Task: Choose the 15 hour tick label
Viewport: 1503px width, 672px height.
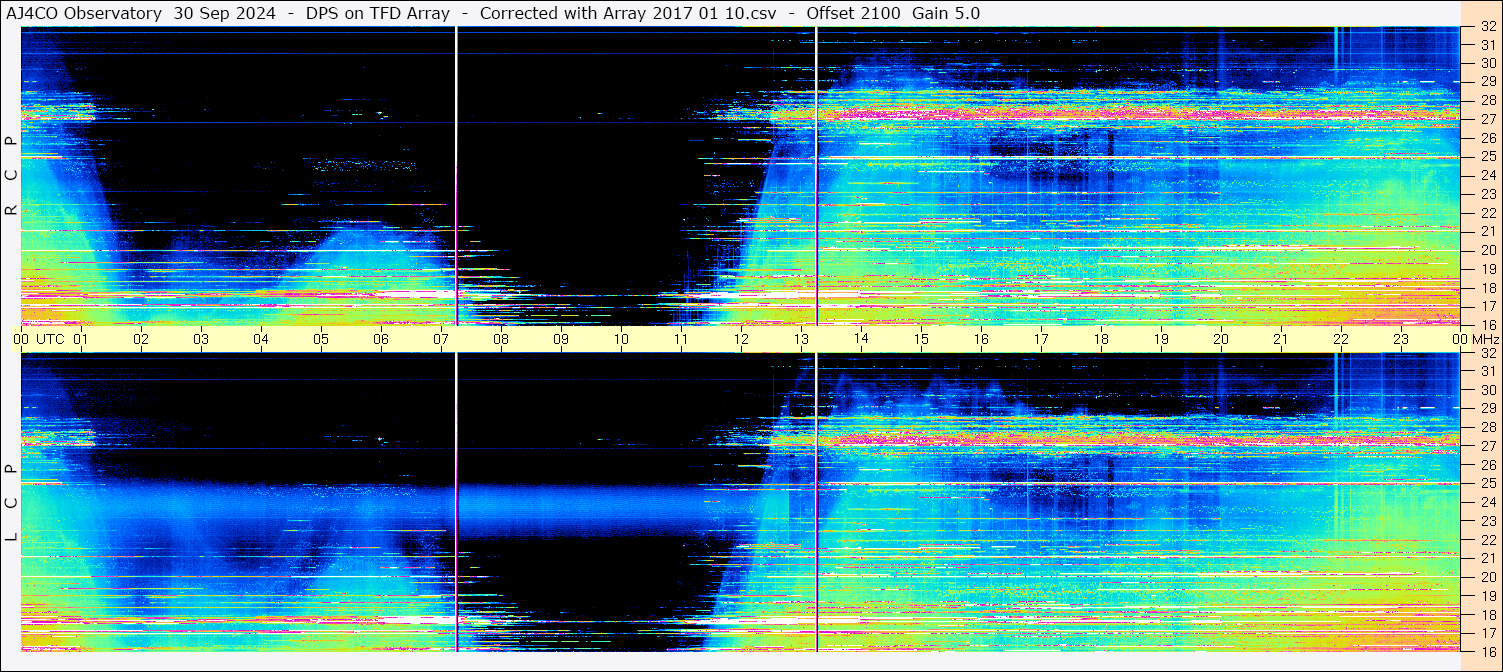Action: [921, 339]
